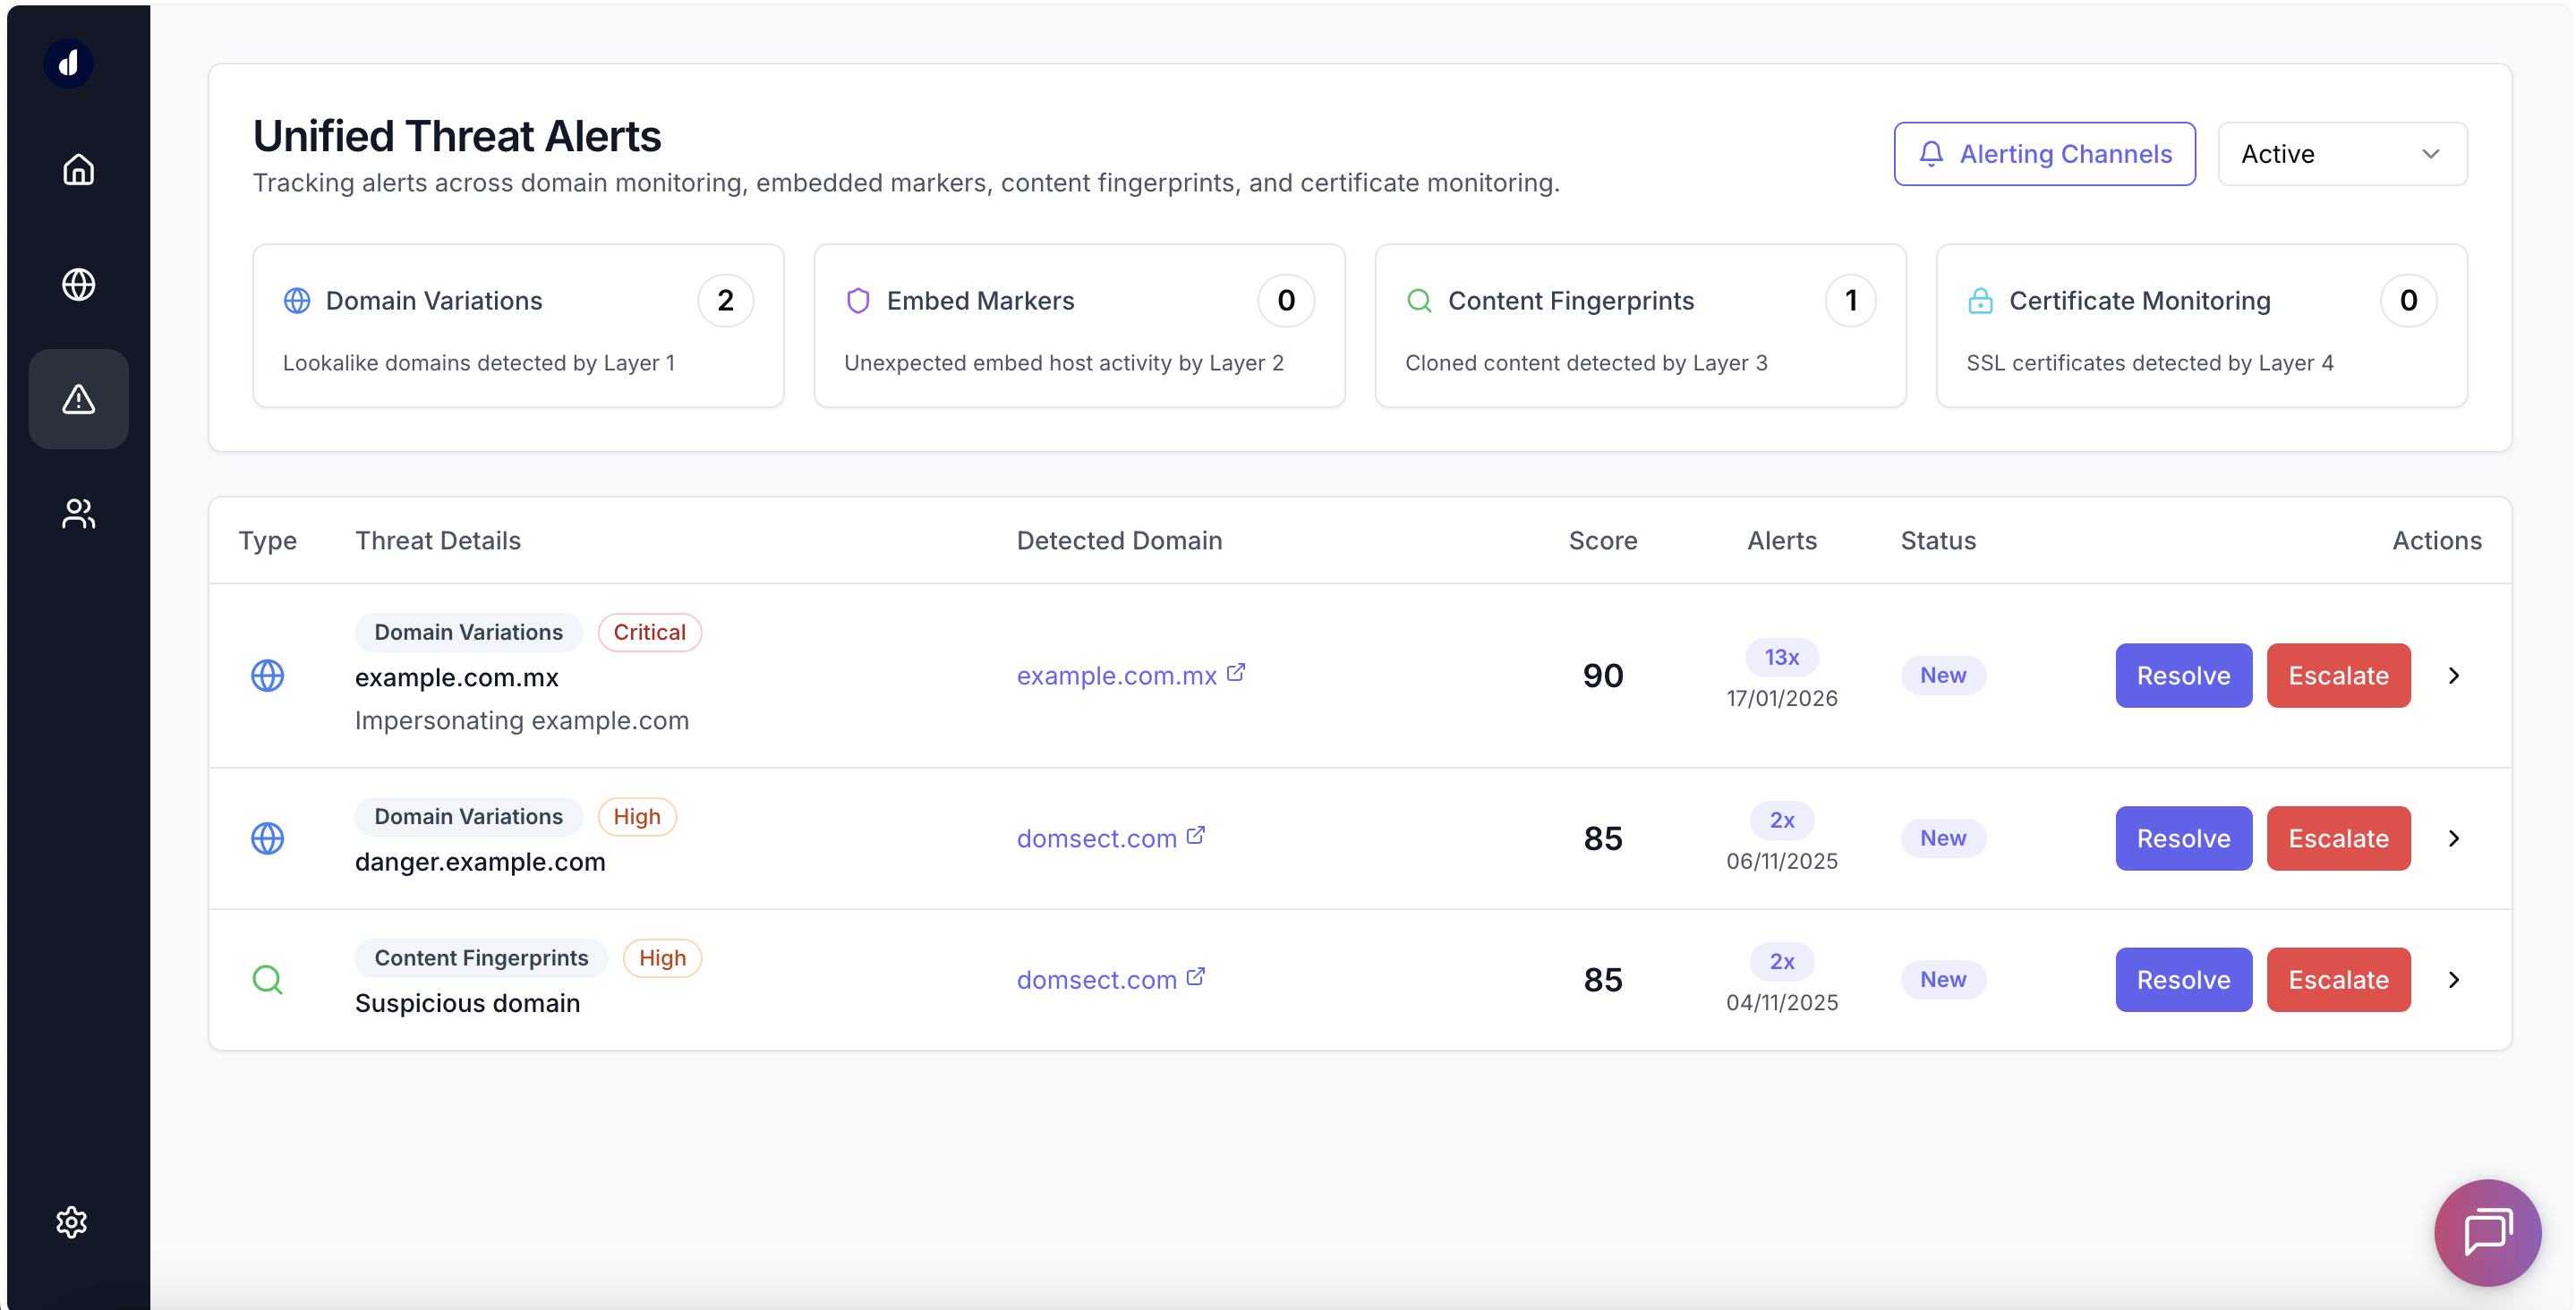Image resolution: width=2576 pixels, height=1310 pixels.
Task: Open the chat support bubble
Action: click(2488, 1232)
